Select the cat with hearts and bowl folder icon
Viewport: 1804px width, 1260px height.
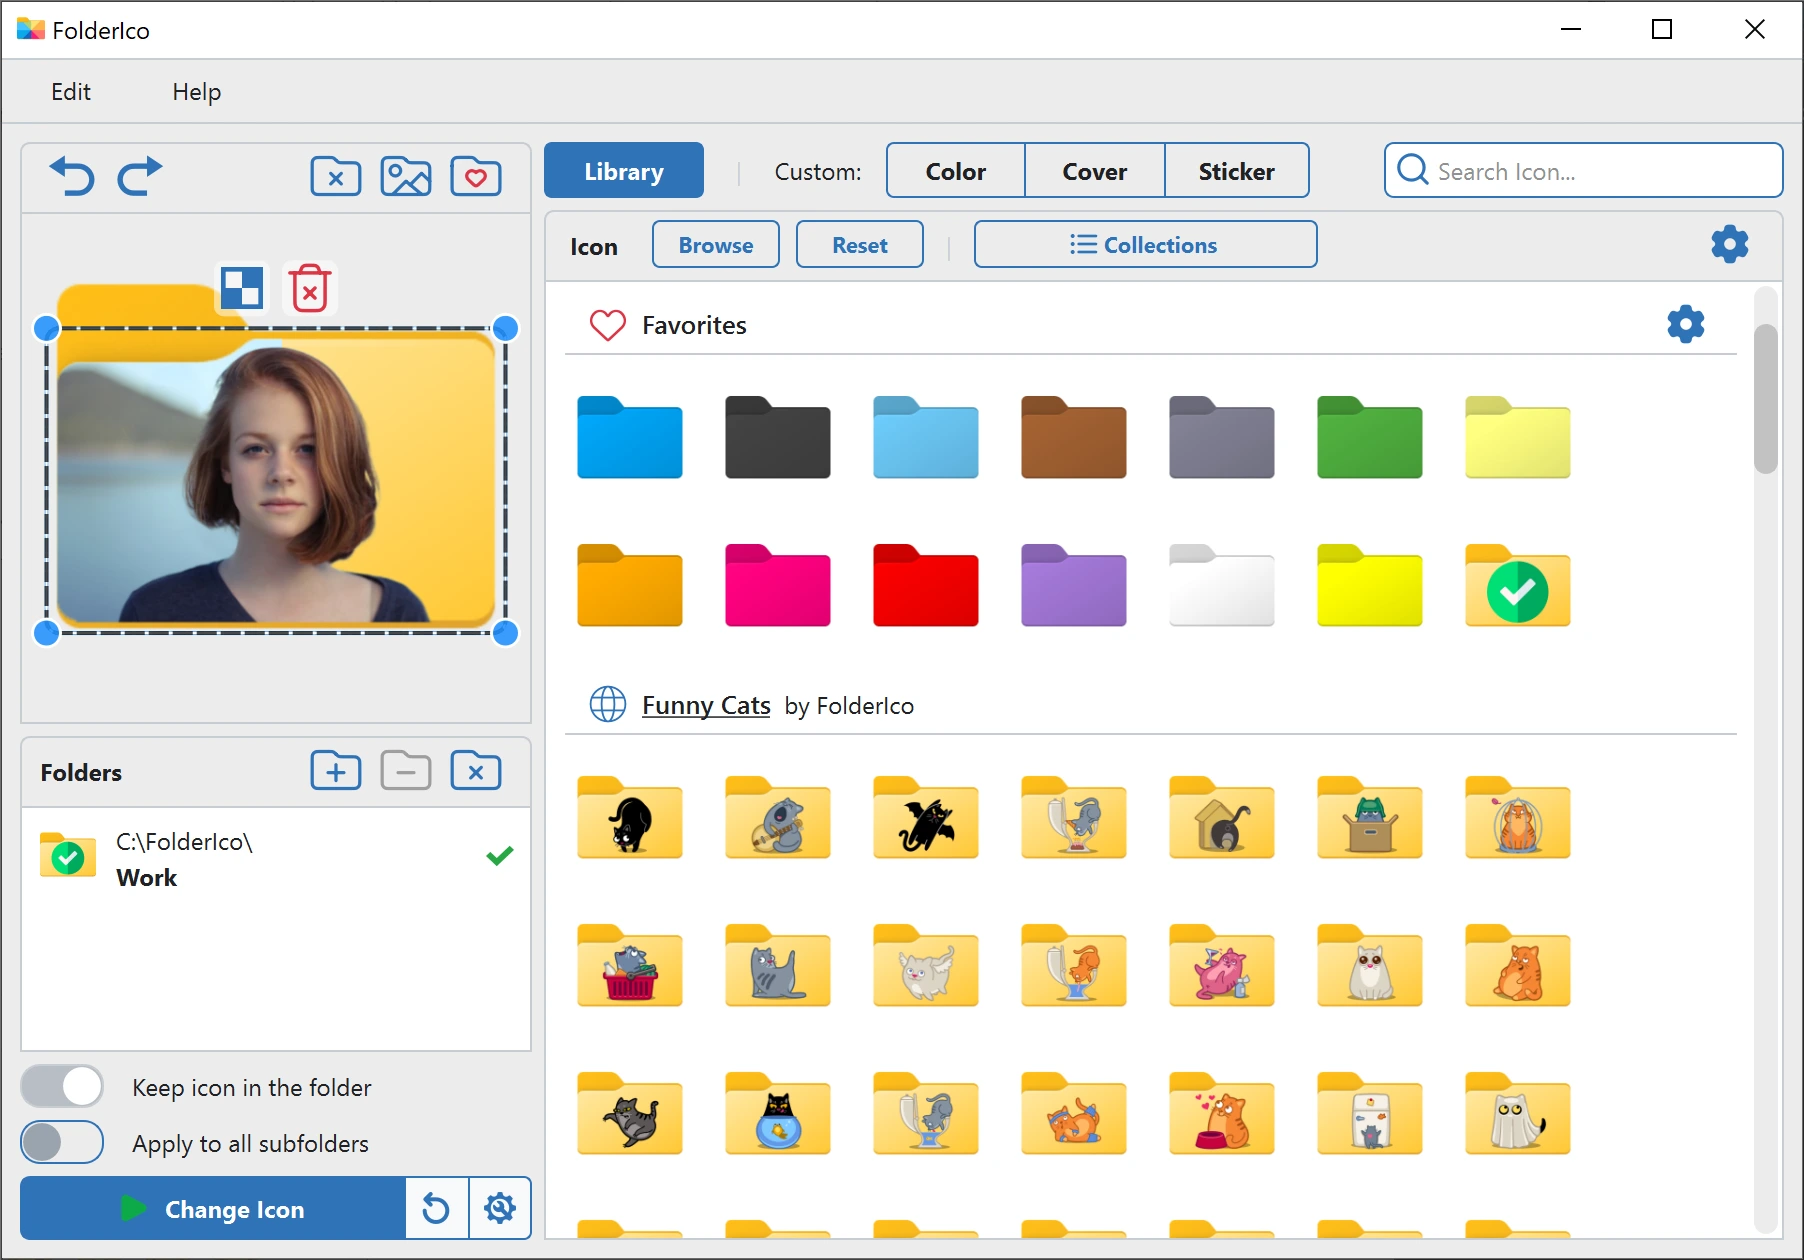(1222, 1114)
